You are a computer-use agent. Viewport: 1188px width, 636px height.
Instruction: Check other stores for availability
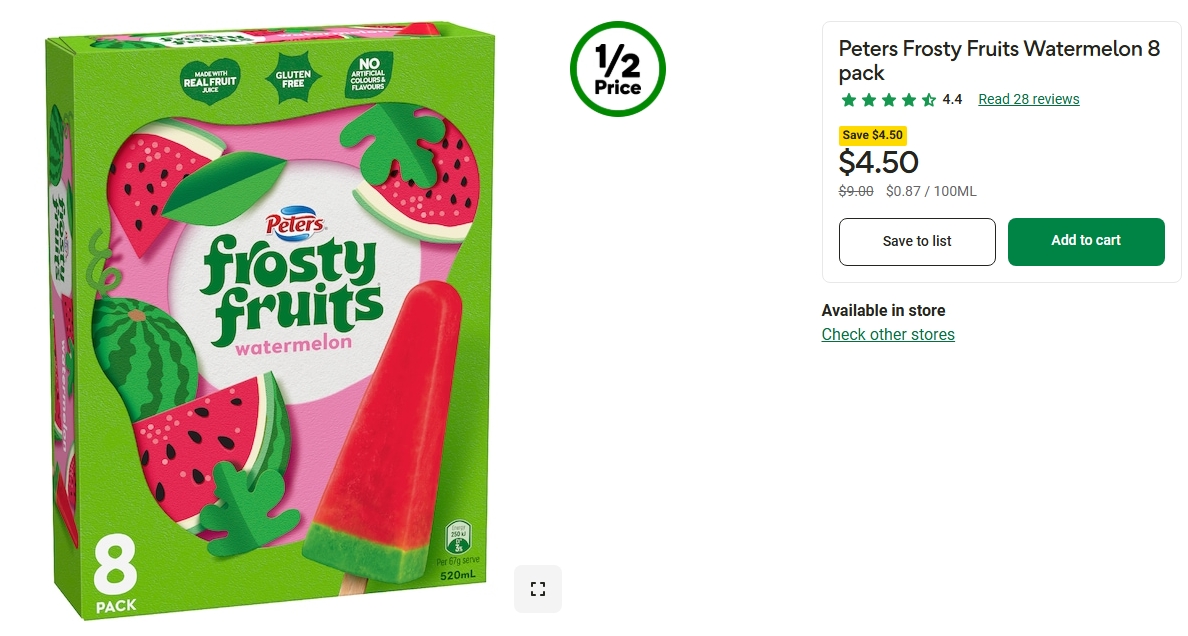click(888, 334)
